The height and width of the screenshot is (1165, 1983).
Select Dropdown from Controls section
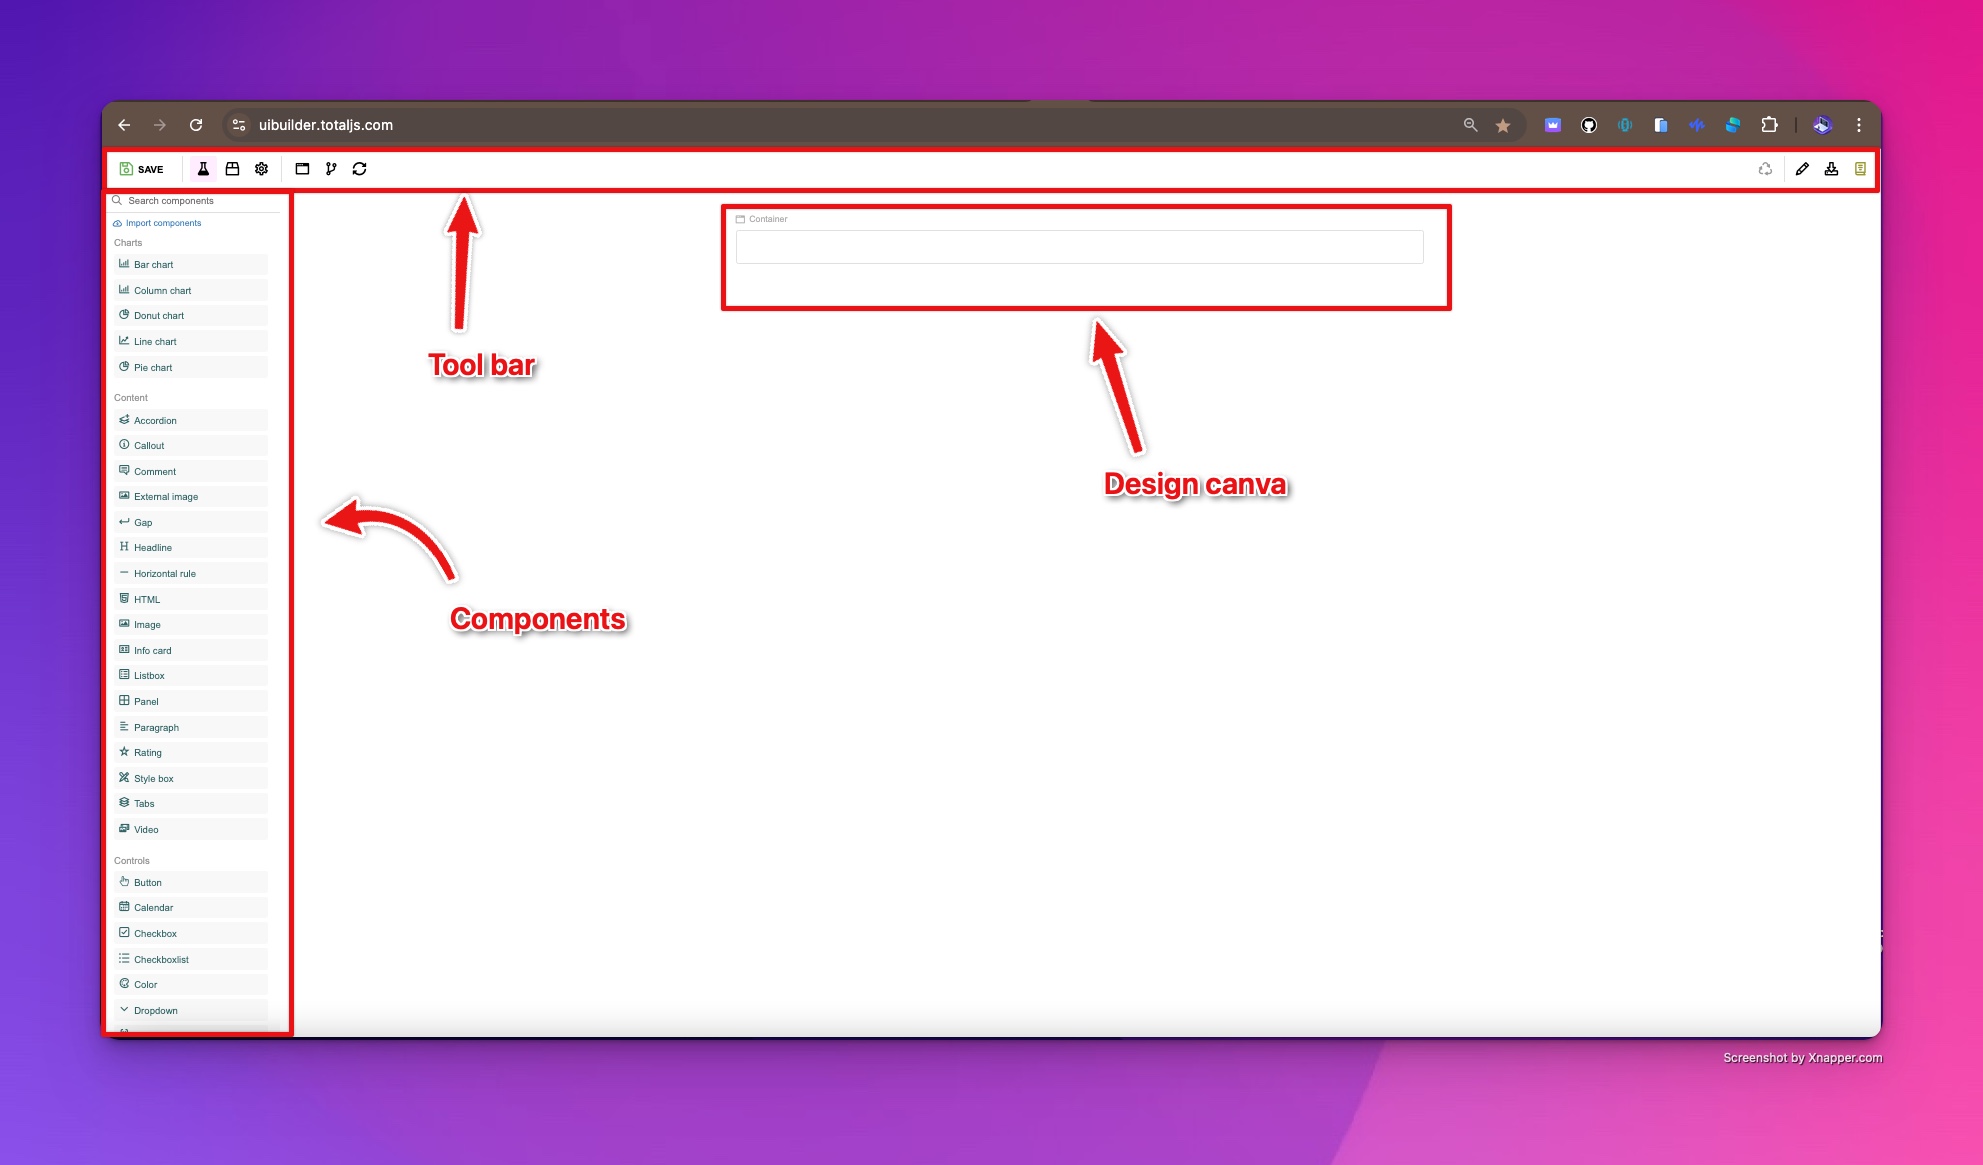tap(155, 1010)
